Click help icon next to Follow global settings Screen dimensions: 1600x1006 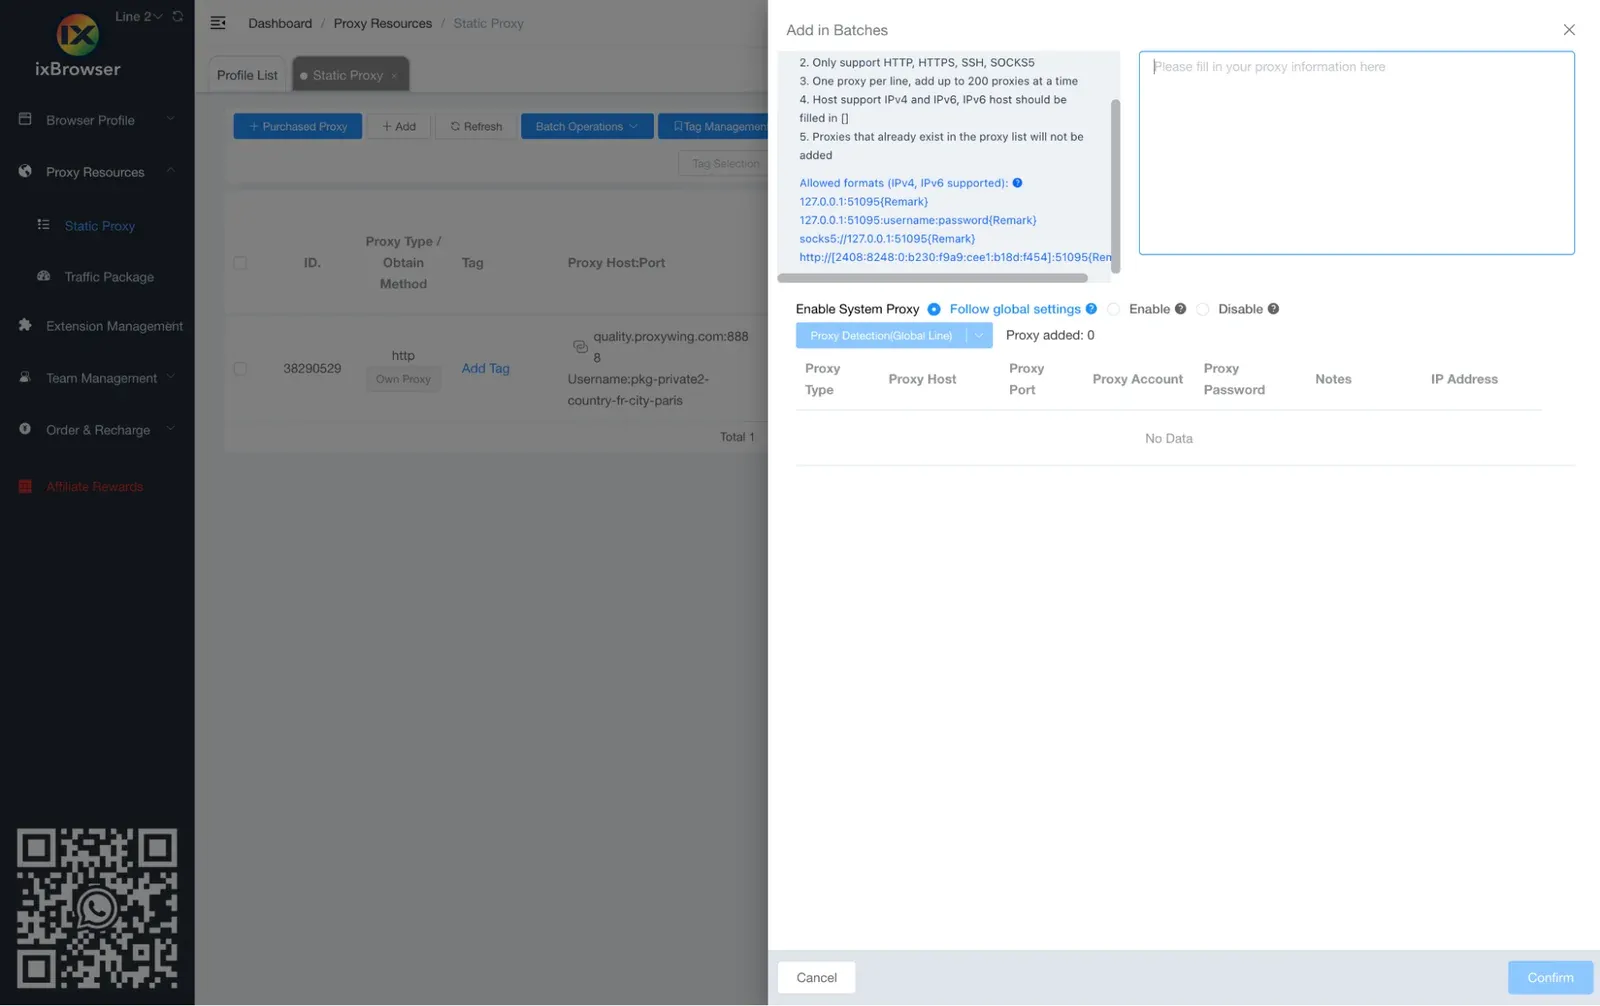click(1091, 309)
